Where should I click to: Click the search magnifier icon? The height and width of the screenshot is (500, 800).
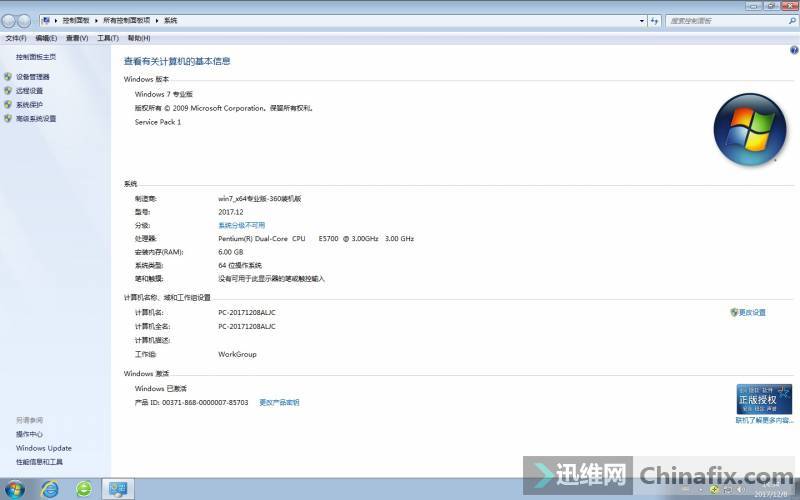pos(792,21)
